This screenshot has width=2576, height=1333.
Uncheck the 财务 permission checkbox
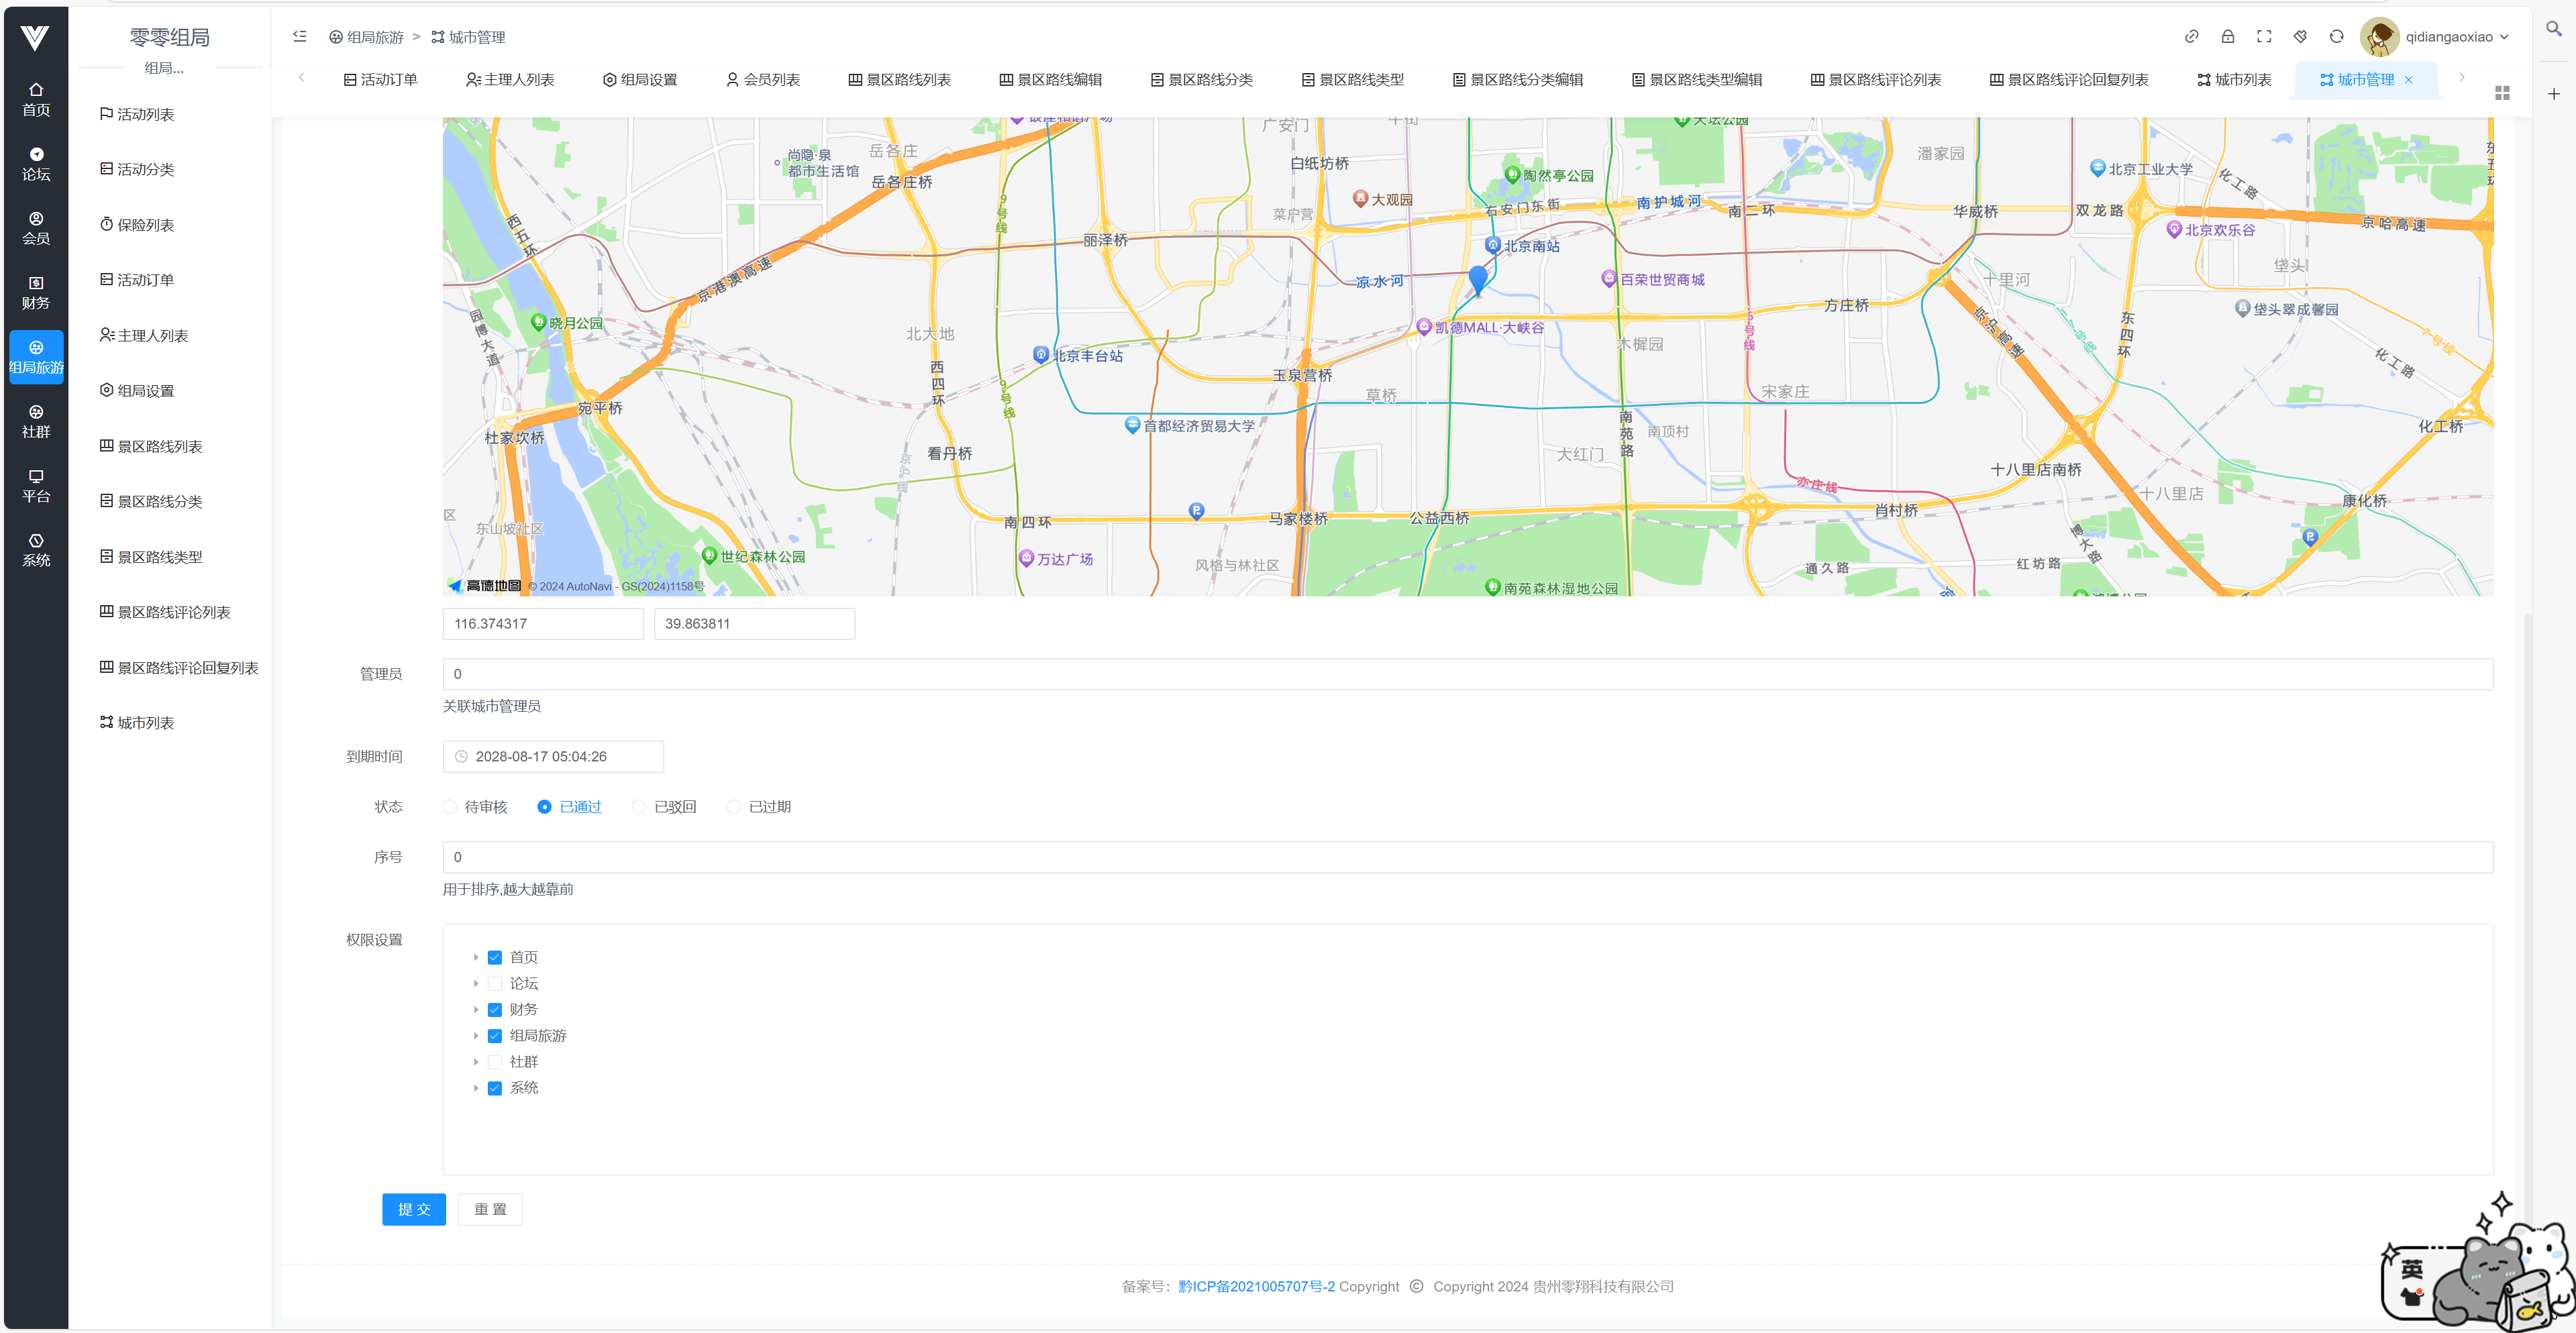click(495, 1010)
